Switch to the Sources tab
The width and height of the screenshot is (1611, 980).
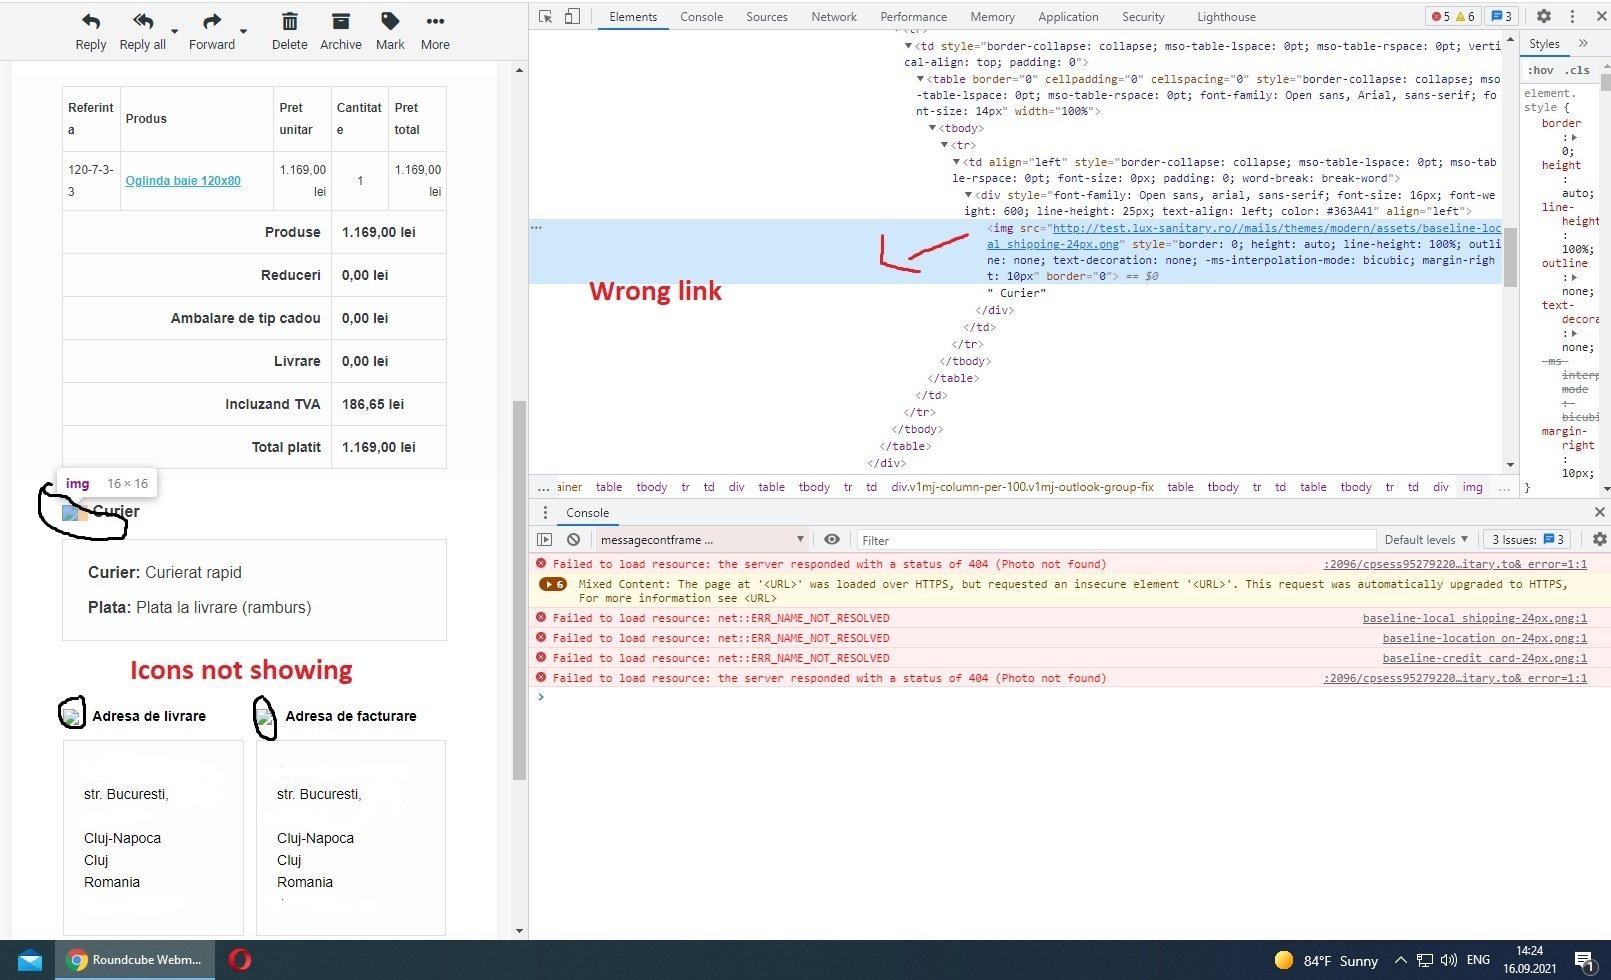point(766,17)
